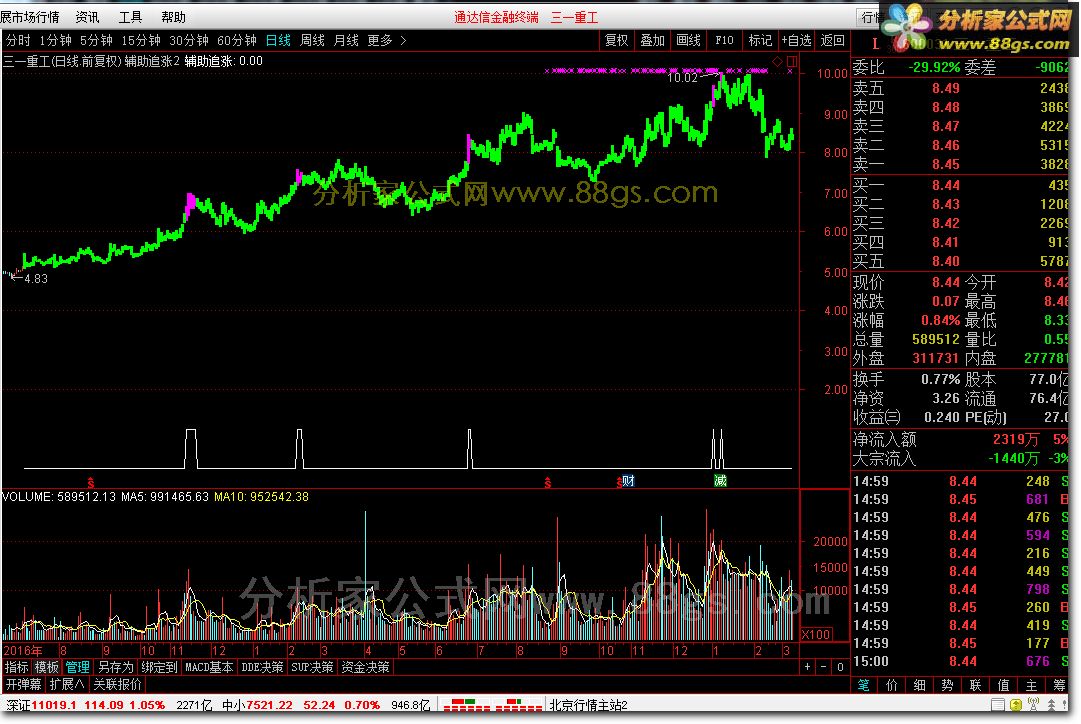The width and height of the screenshot is (1081, 724).
Task: Switch to the 主 main force tab
Action: pyautogui.click(x=1031, y=685)
